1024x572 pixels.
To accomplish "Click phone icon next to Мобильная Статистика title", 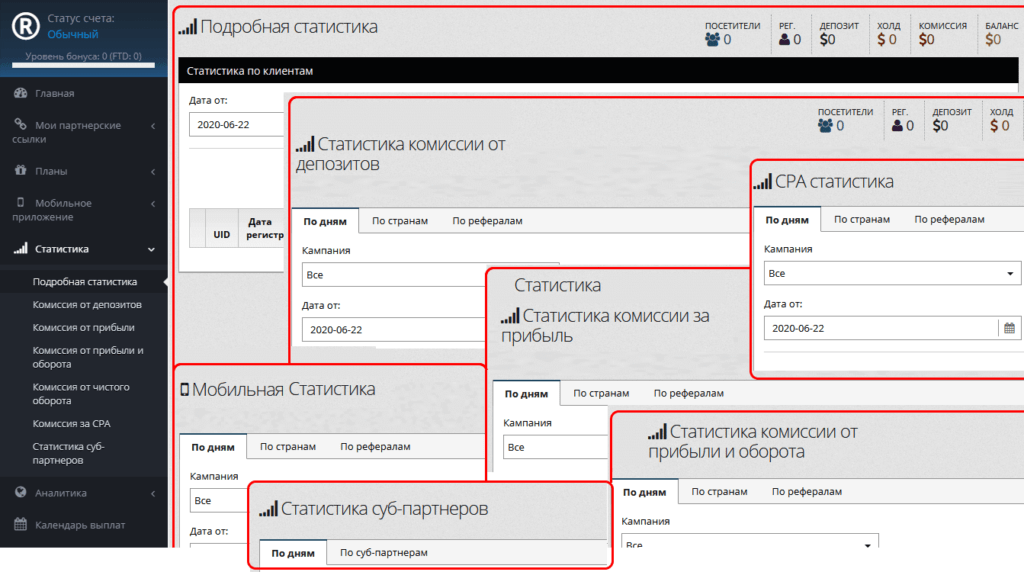I will [x=185, y=389].
